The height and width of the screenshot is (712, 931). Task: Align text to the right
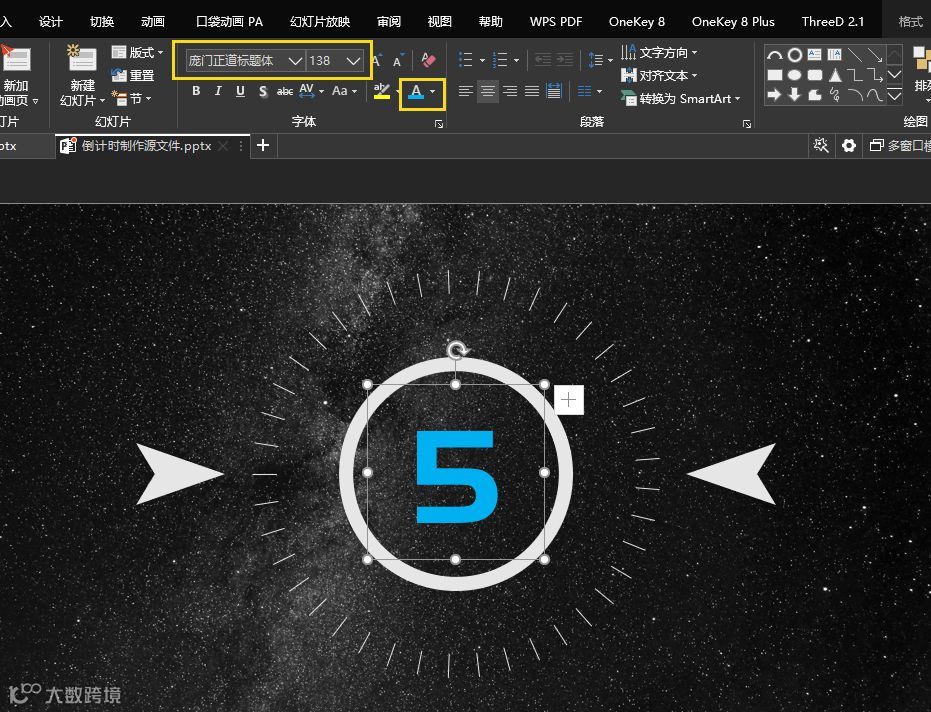click(x=509, y=91)
